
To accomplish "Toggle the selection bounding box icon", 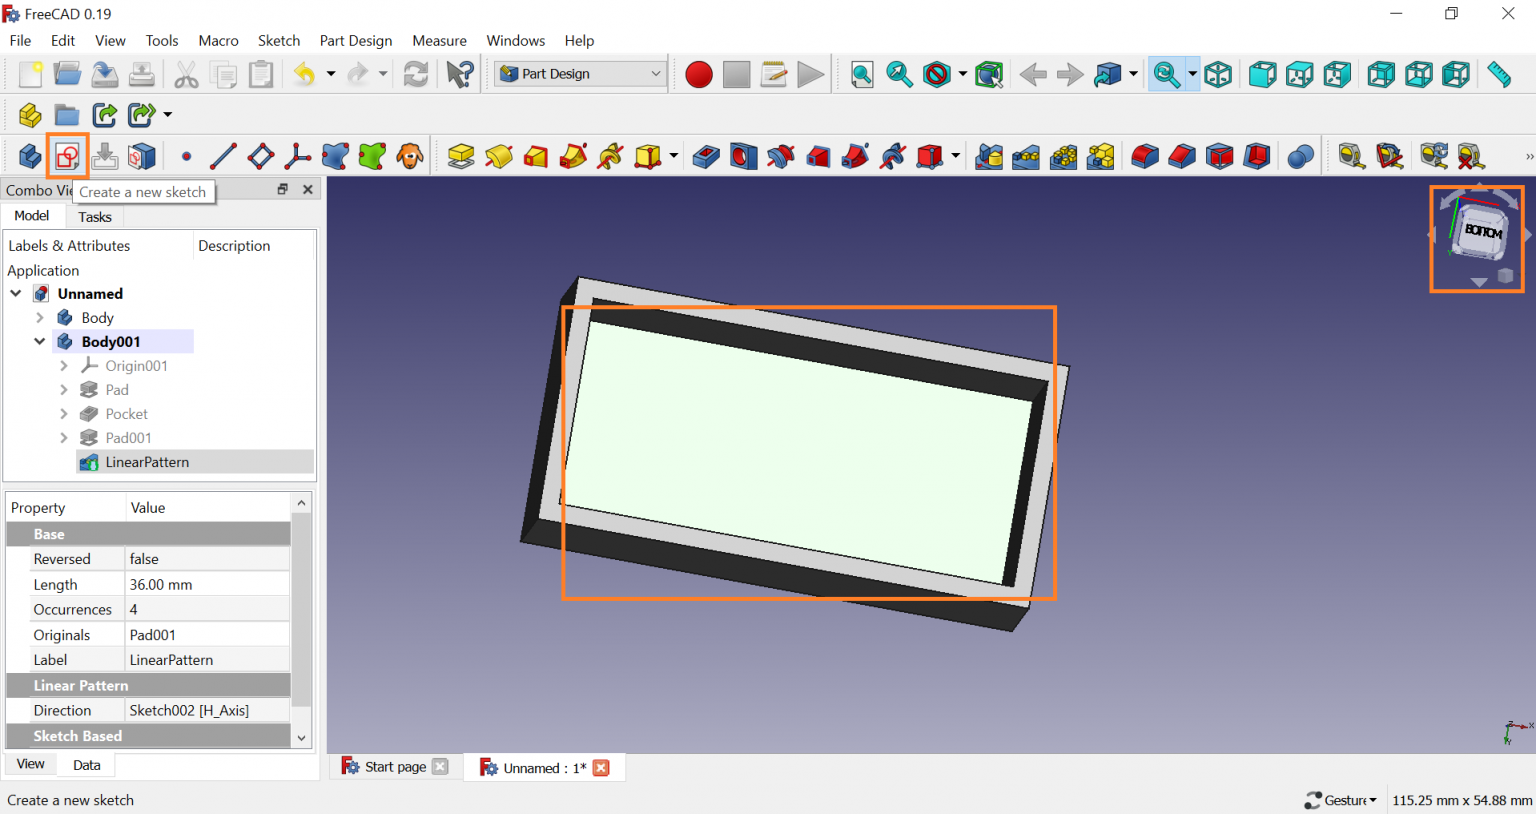I will (x=989, y=74).
